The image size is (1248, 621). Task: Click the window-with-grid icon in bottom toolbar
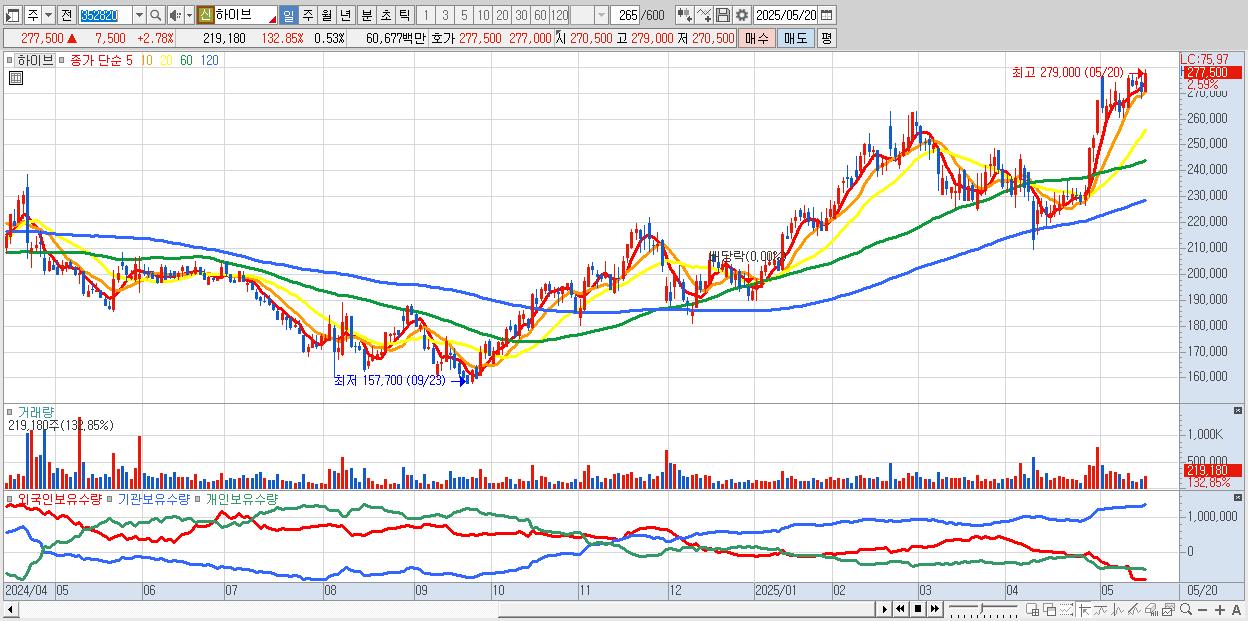tap(1032, 610)
